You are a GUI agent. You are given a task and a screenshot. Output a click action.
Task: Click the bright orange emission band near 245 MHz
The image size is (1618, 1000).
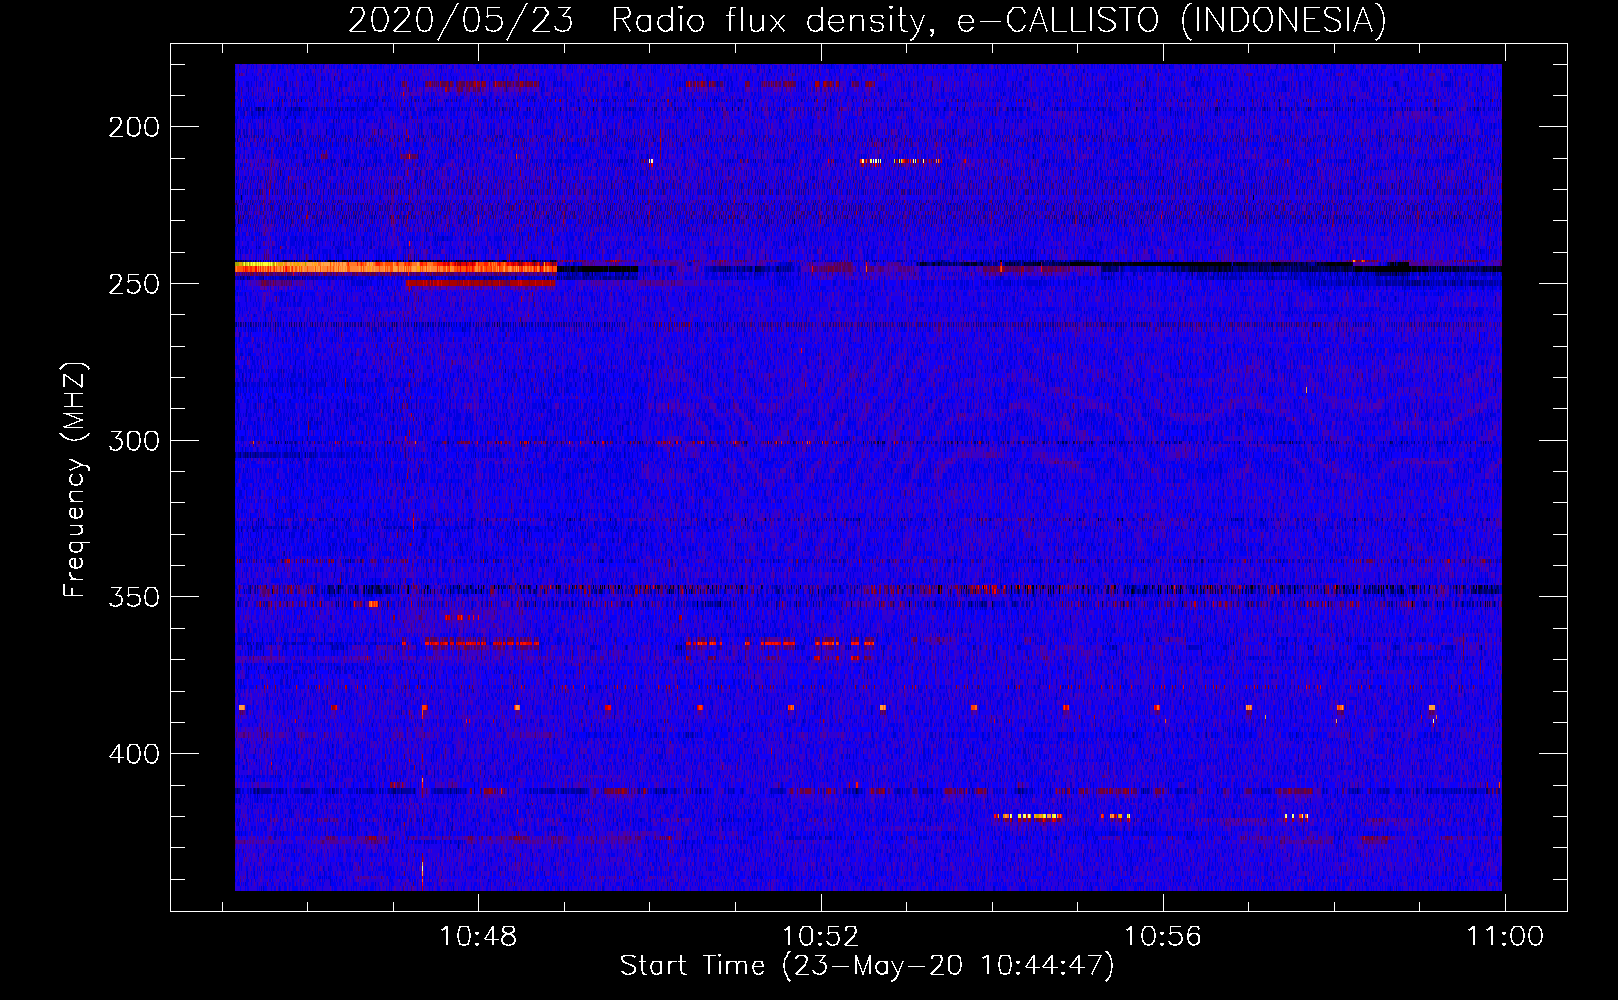395,267
